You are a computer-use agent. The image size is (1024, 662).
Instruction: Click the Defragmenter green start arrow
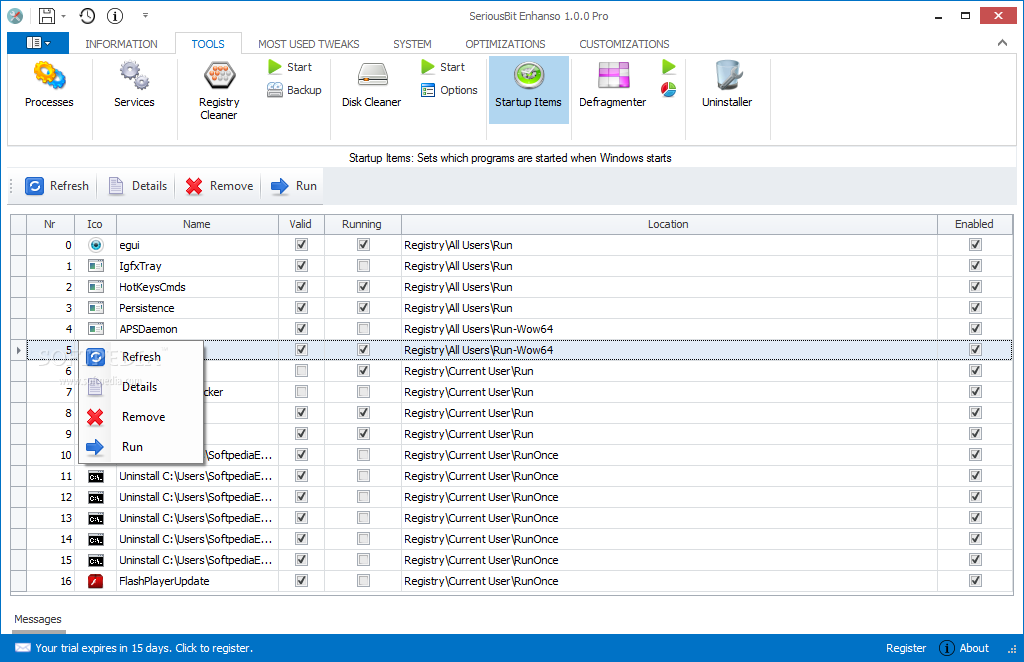668,67
